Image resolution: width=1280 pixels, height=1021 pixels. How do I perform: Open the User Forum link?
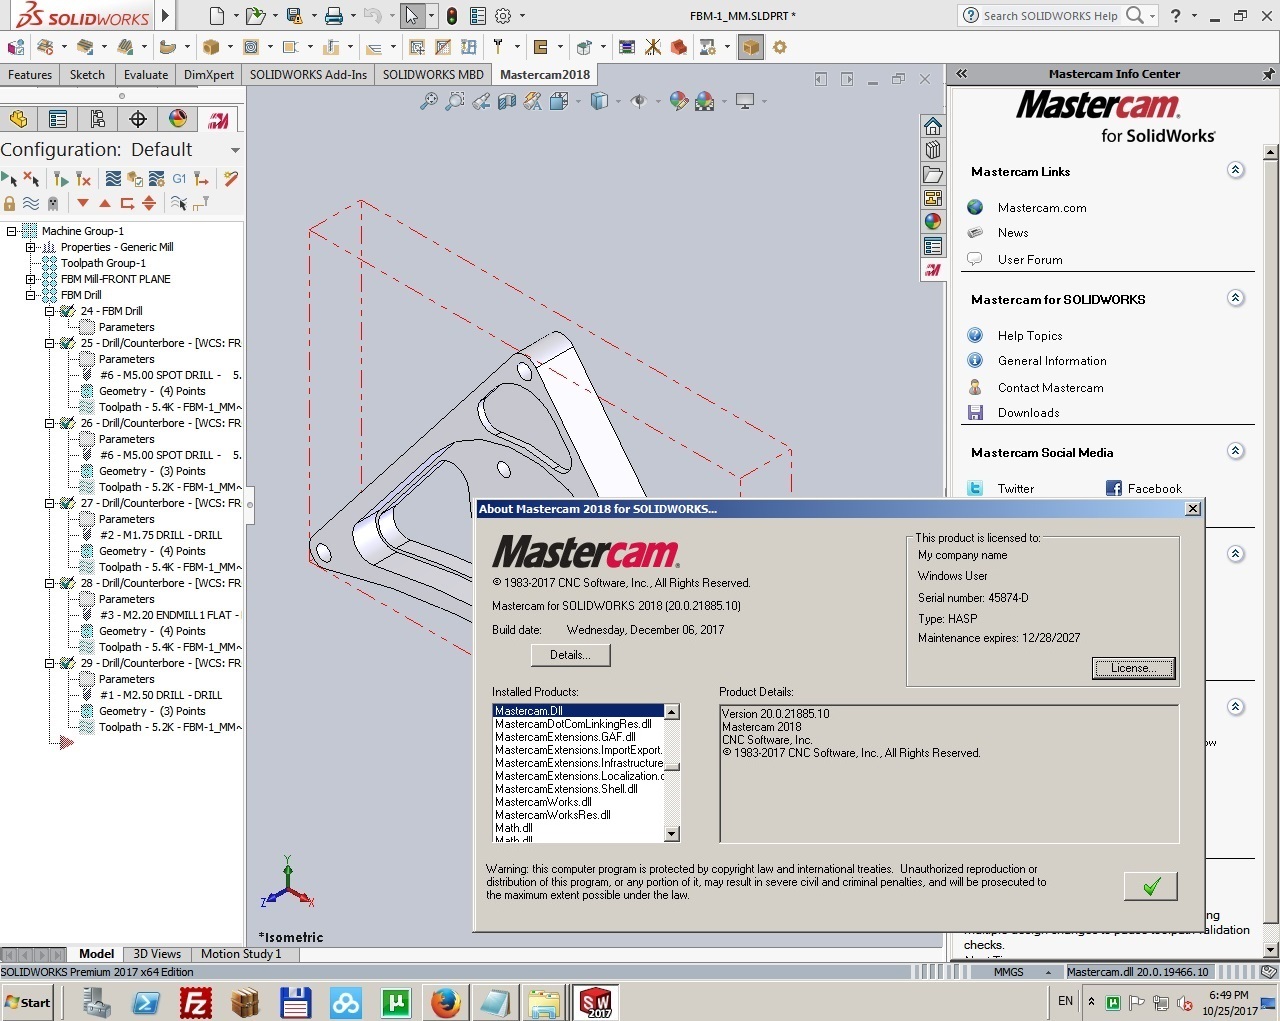pos(1030,260)
